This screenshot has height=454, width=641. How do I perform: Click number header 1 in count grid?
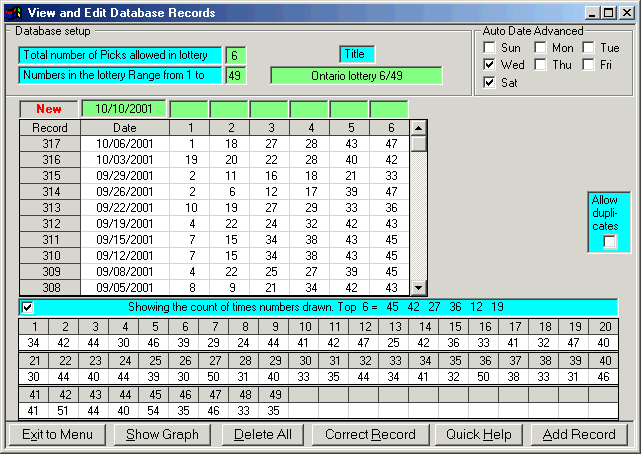[34, 327]
